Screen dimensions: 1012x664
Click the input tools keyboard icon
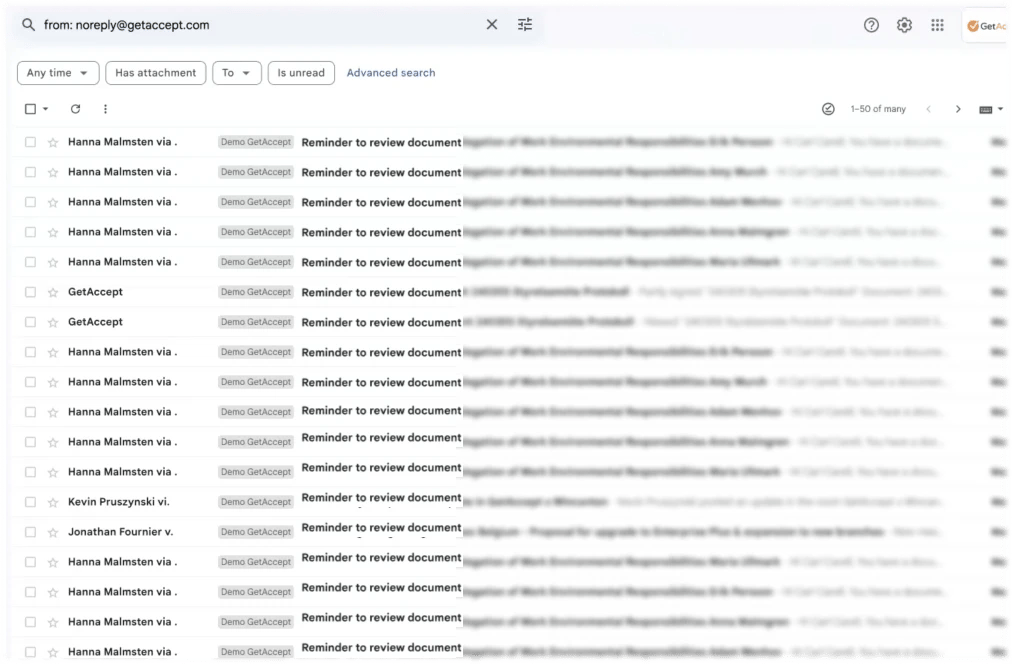coord(986,110)
